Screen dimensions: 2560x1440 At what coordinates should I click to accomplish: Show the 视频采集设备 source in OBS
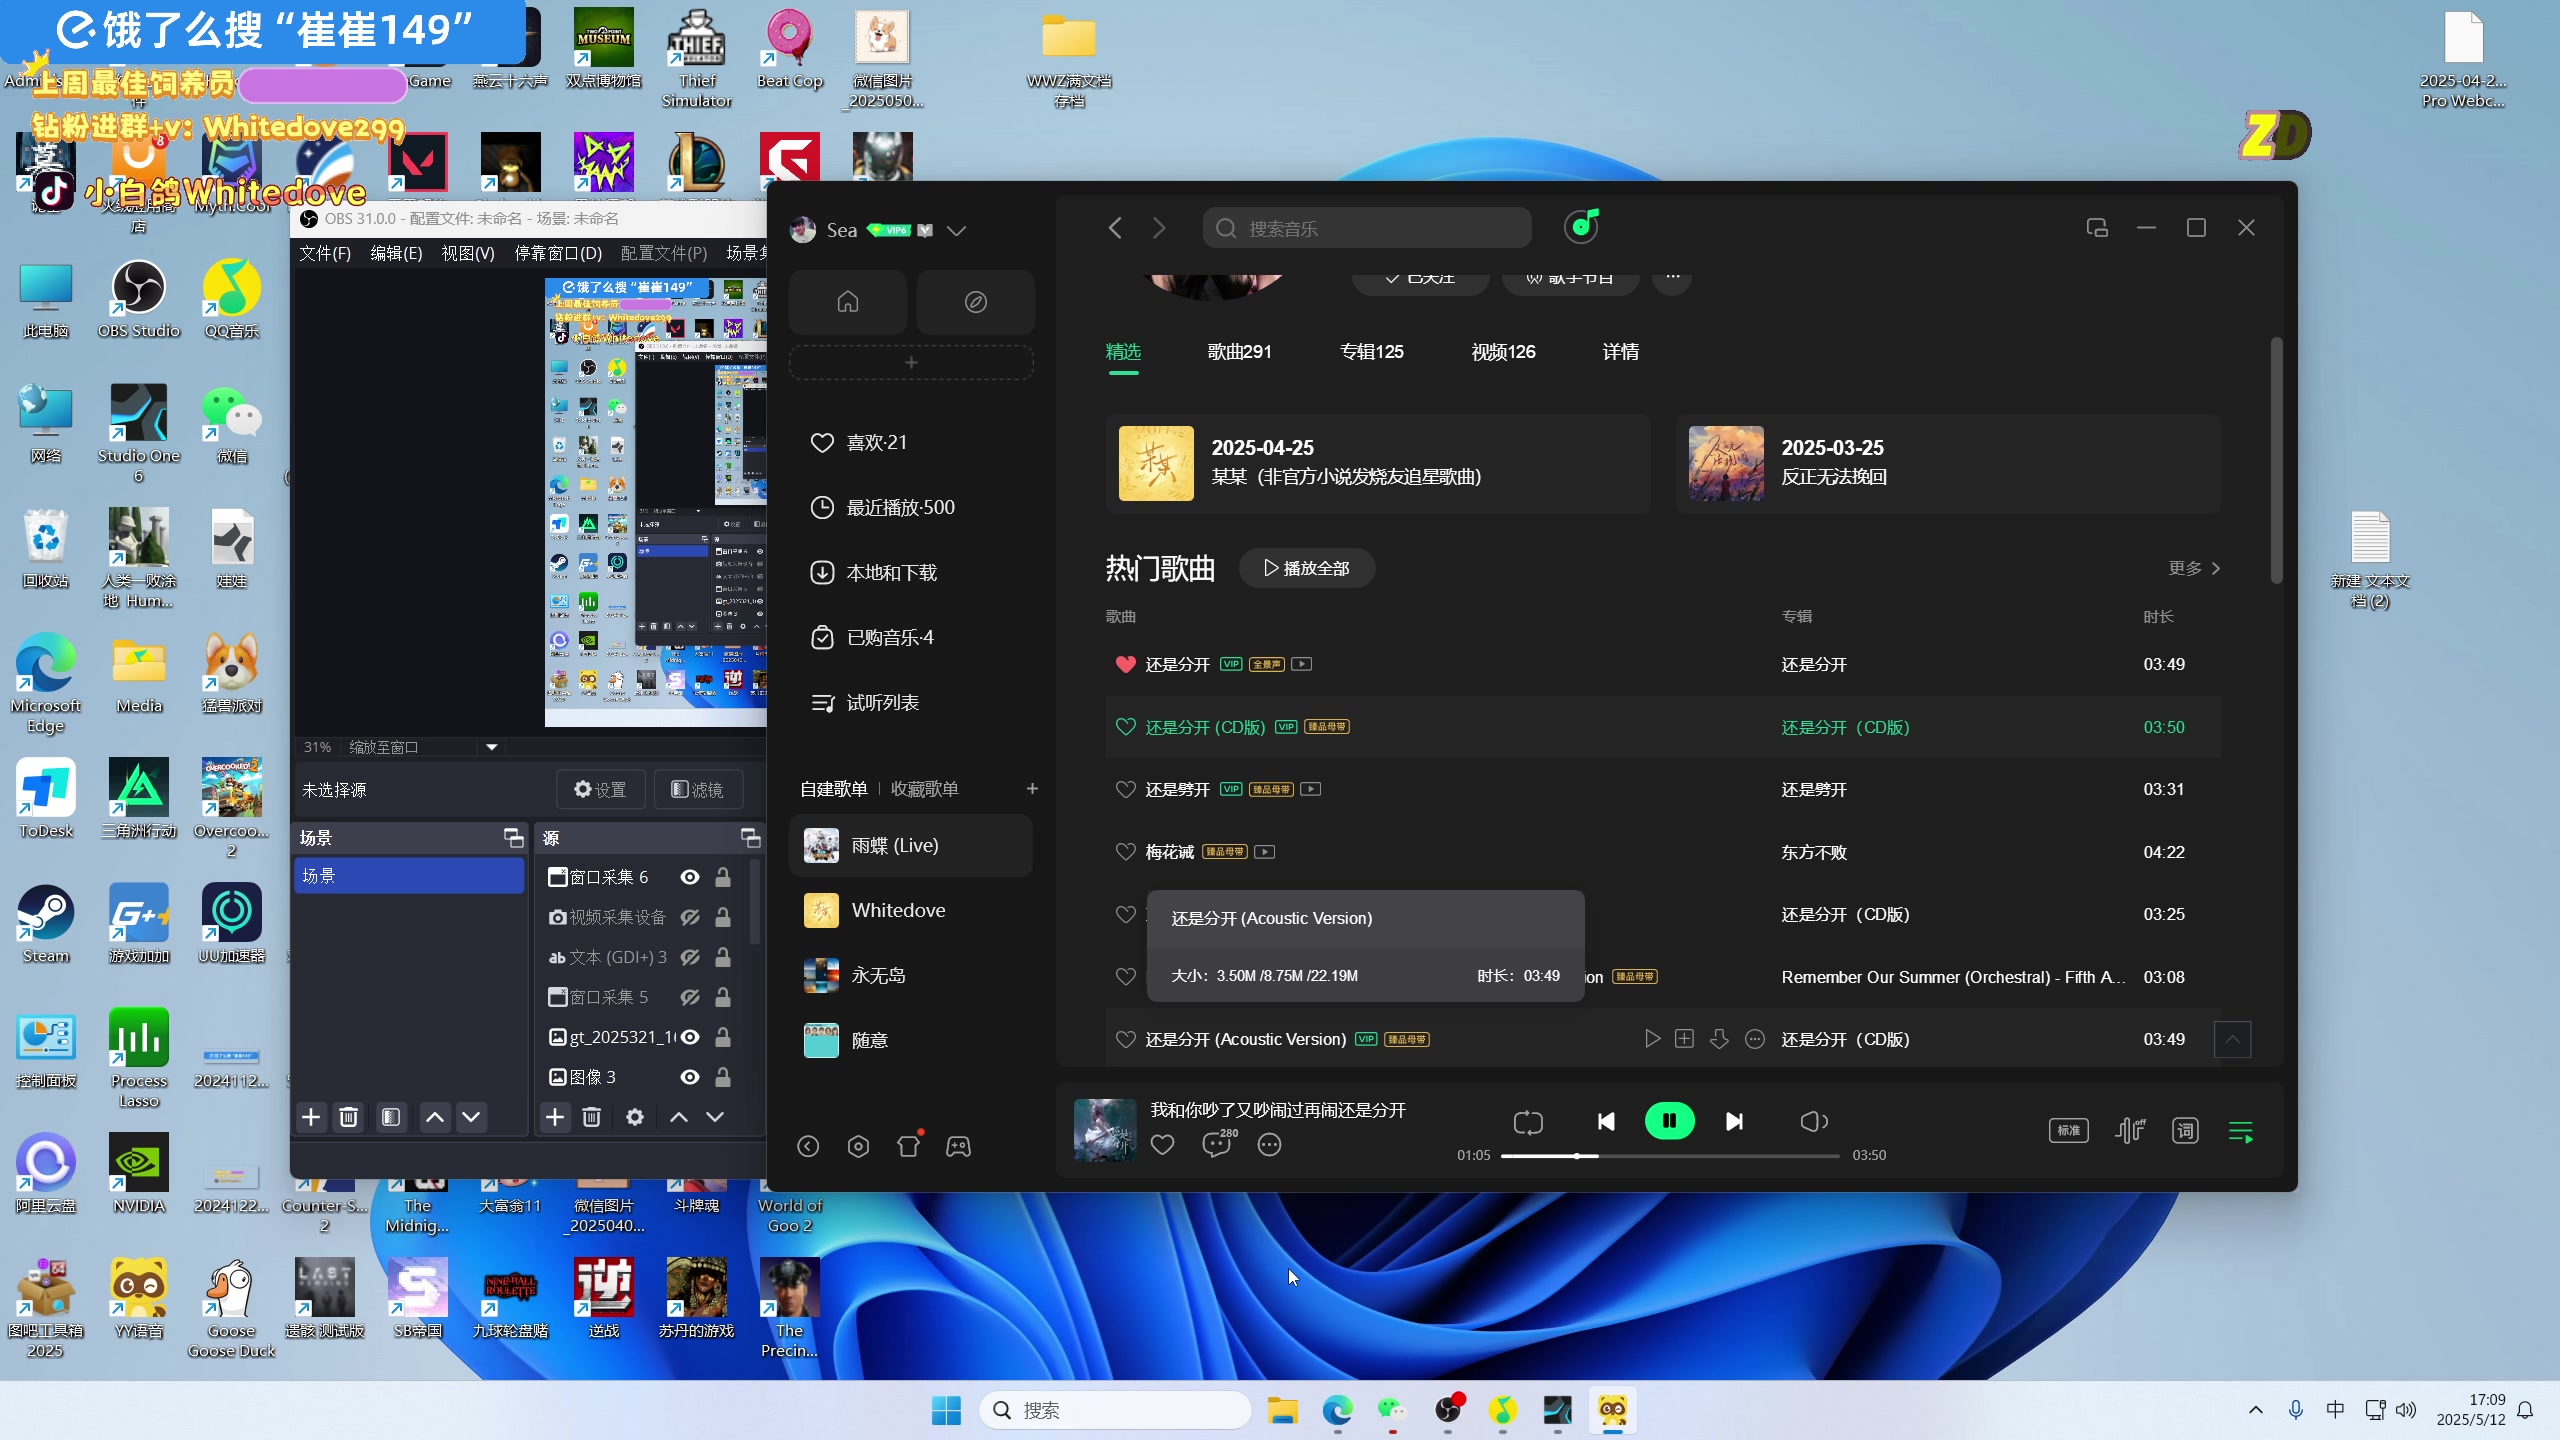click(x=690, y=917)
